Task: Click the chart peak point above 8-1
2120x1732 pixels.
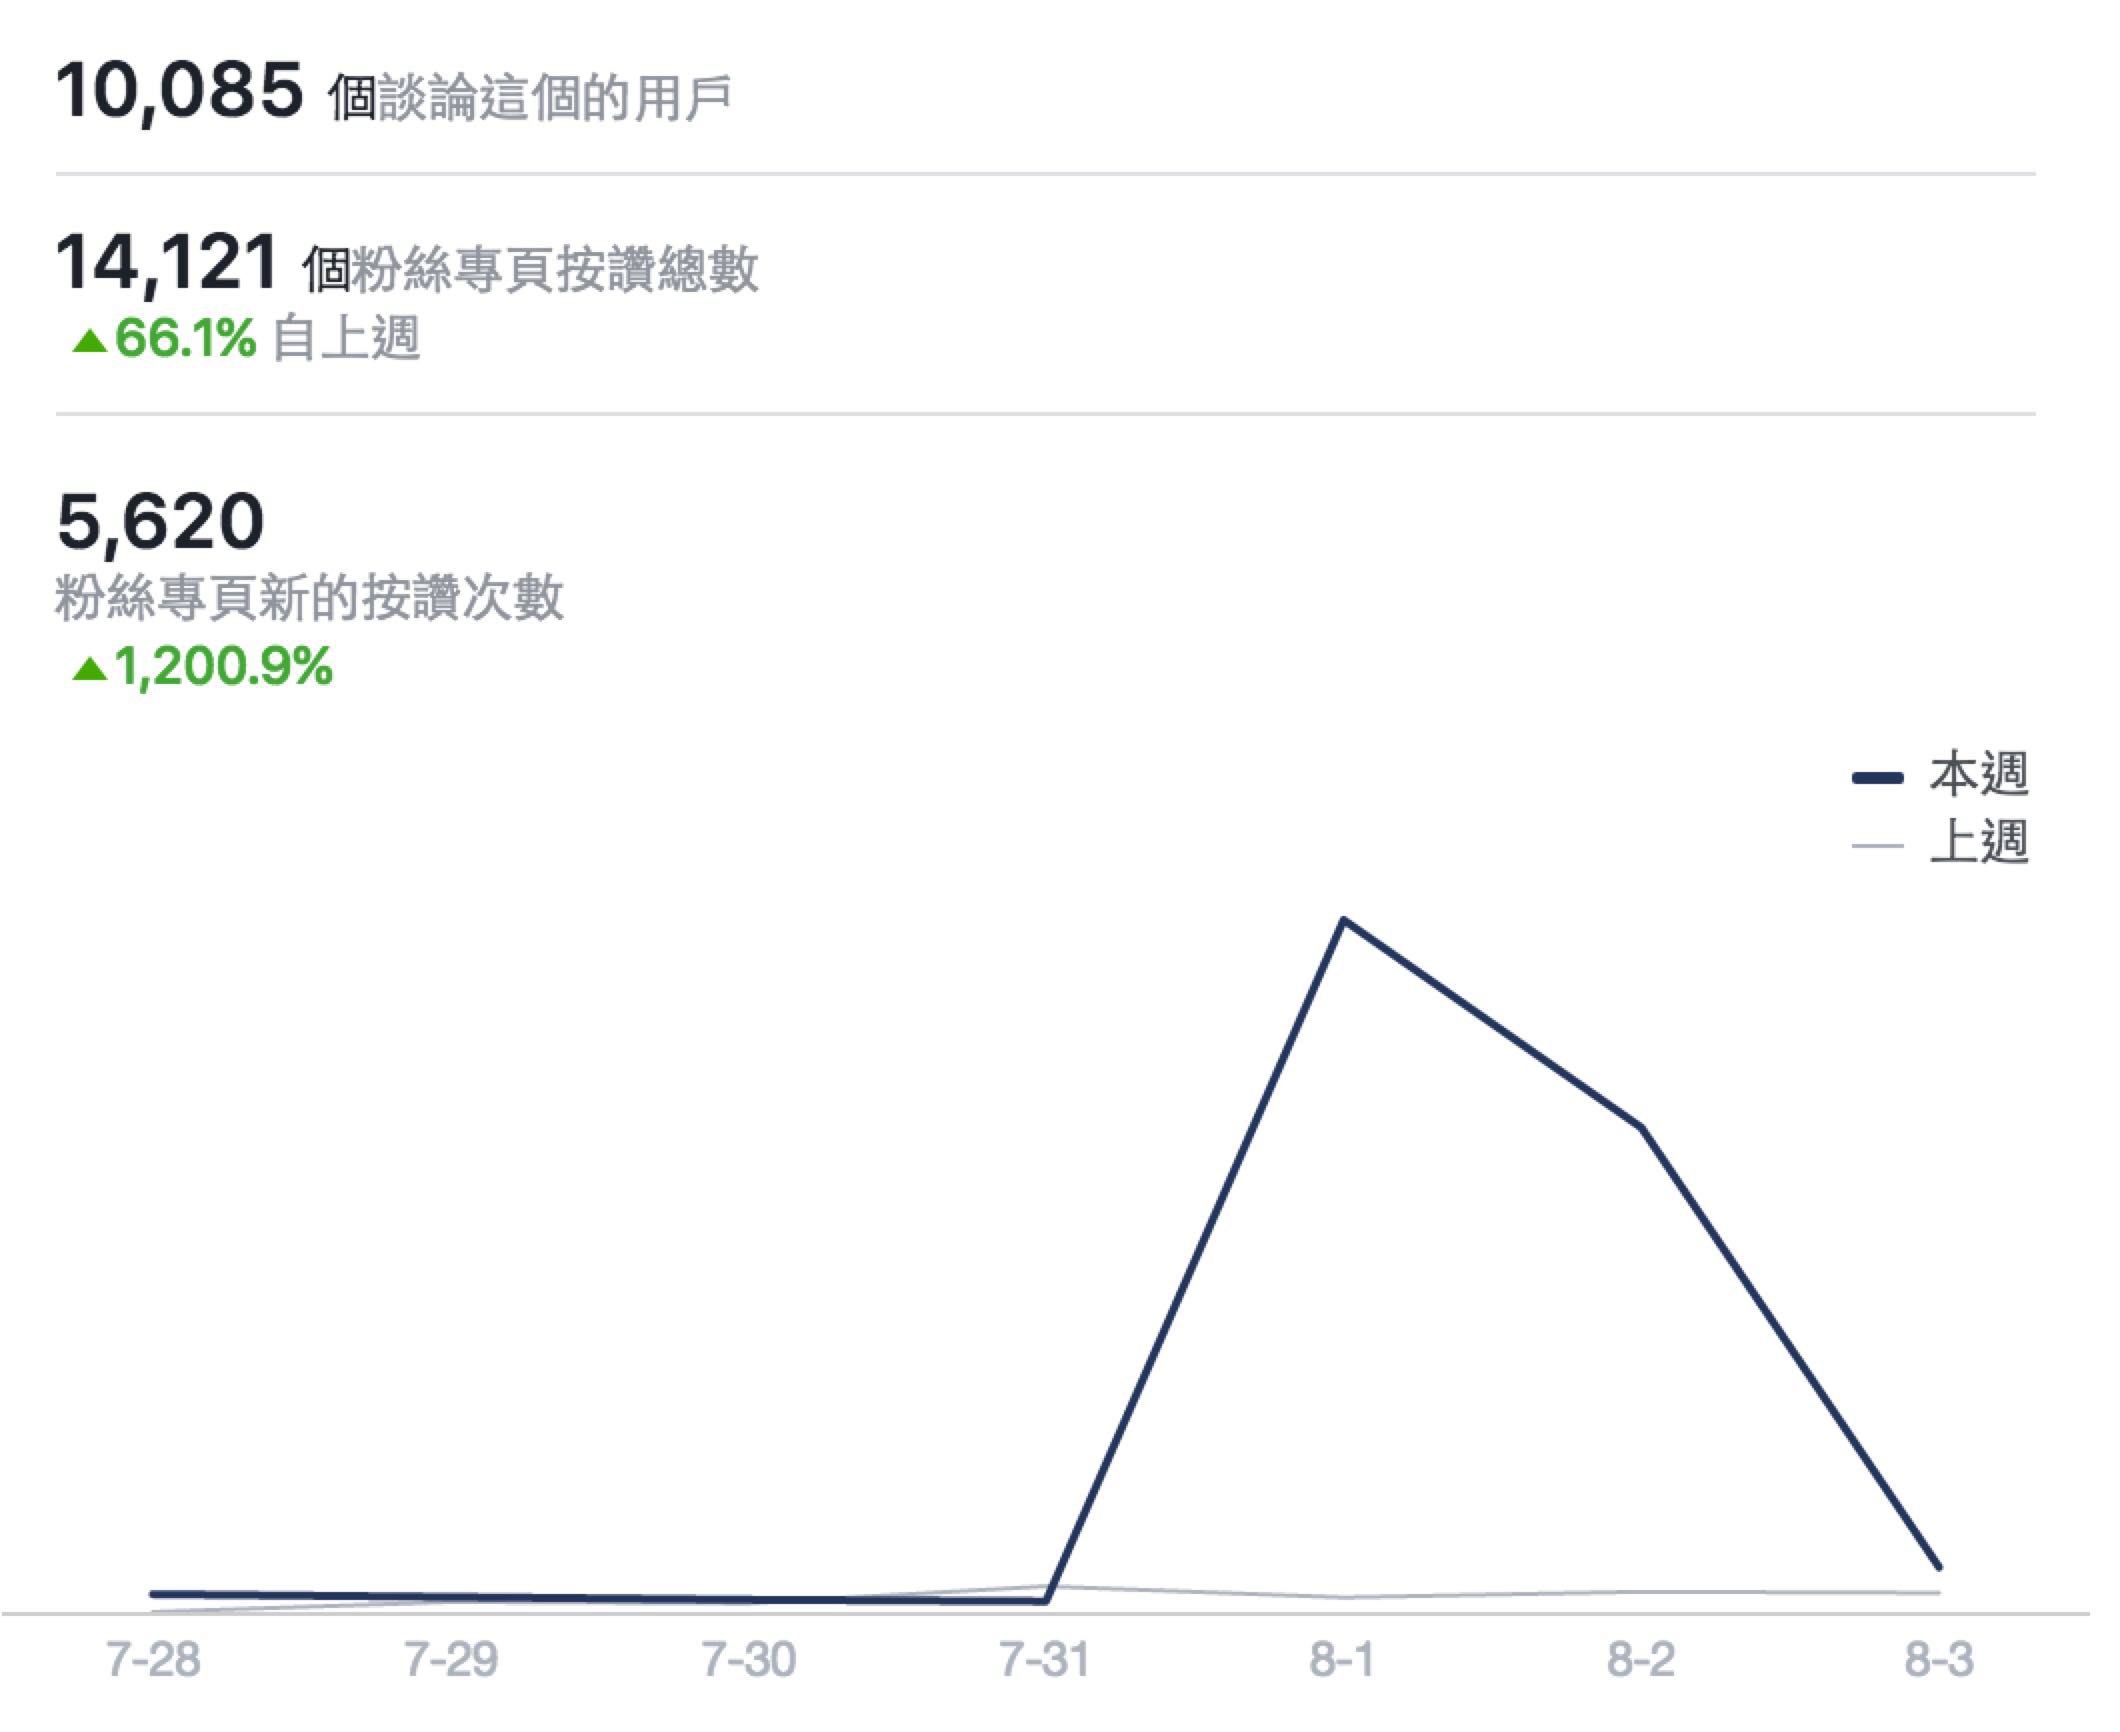Action: coord(1343,919)
